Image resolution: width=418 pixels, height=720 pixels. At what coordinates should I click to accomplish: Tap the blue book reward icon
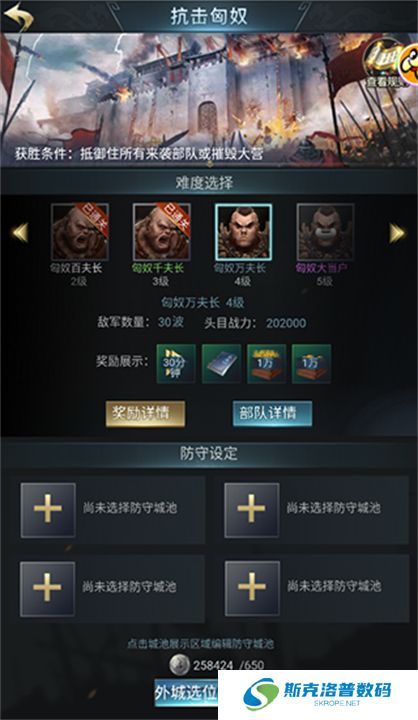221,364
